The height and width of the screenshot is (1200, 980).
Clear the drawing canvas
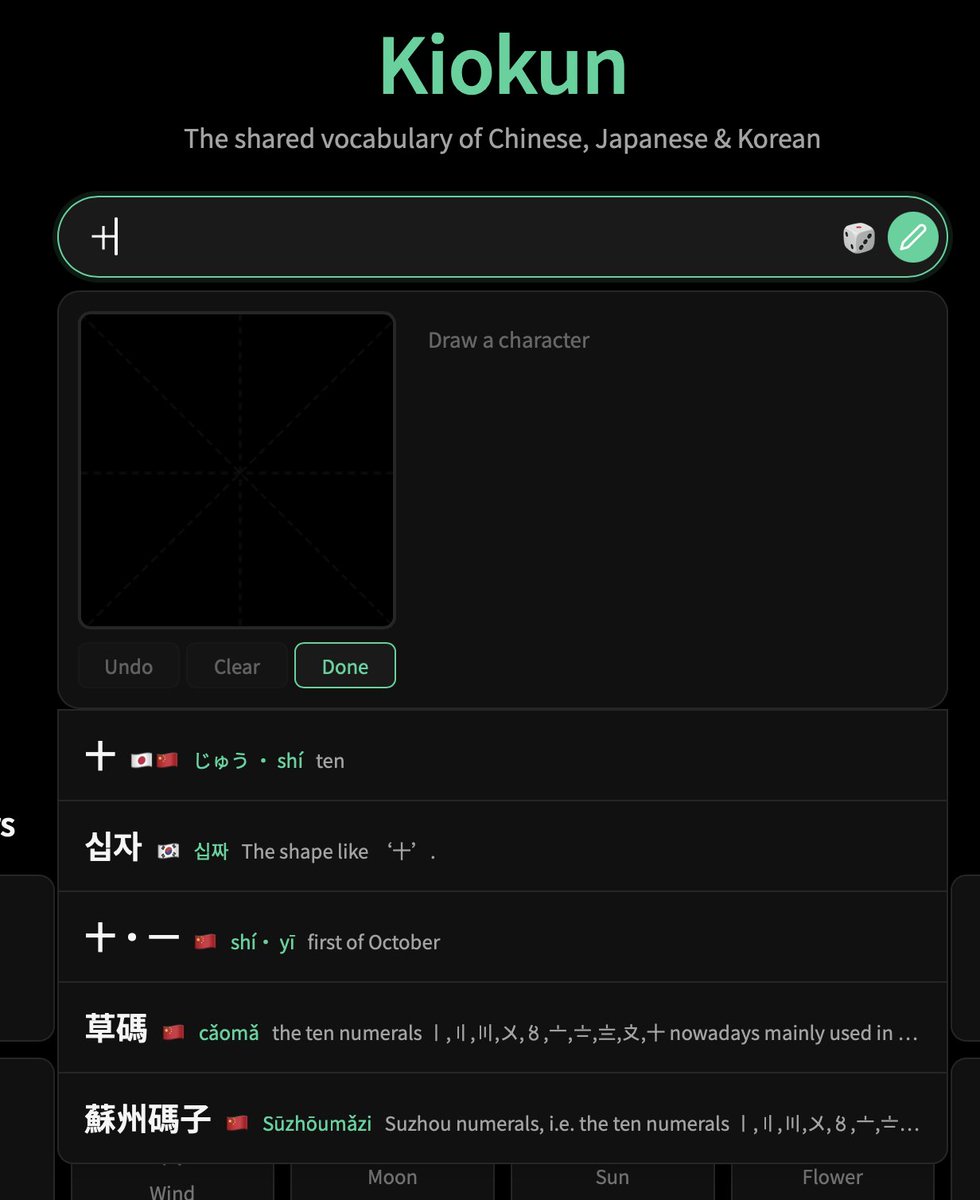pyautogui.click(x=237, y=666)
